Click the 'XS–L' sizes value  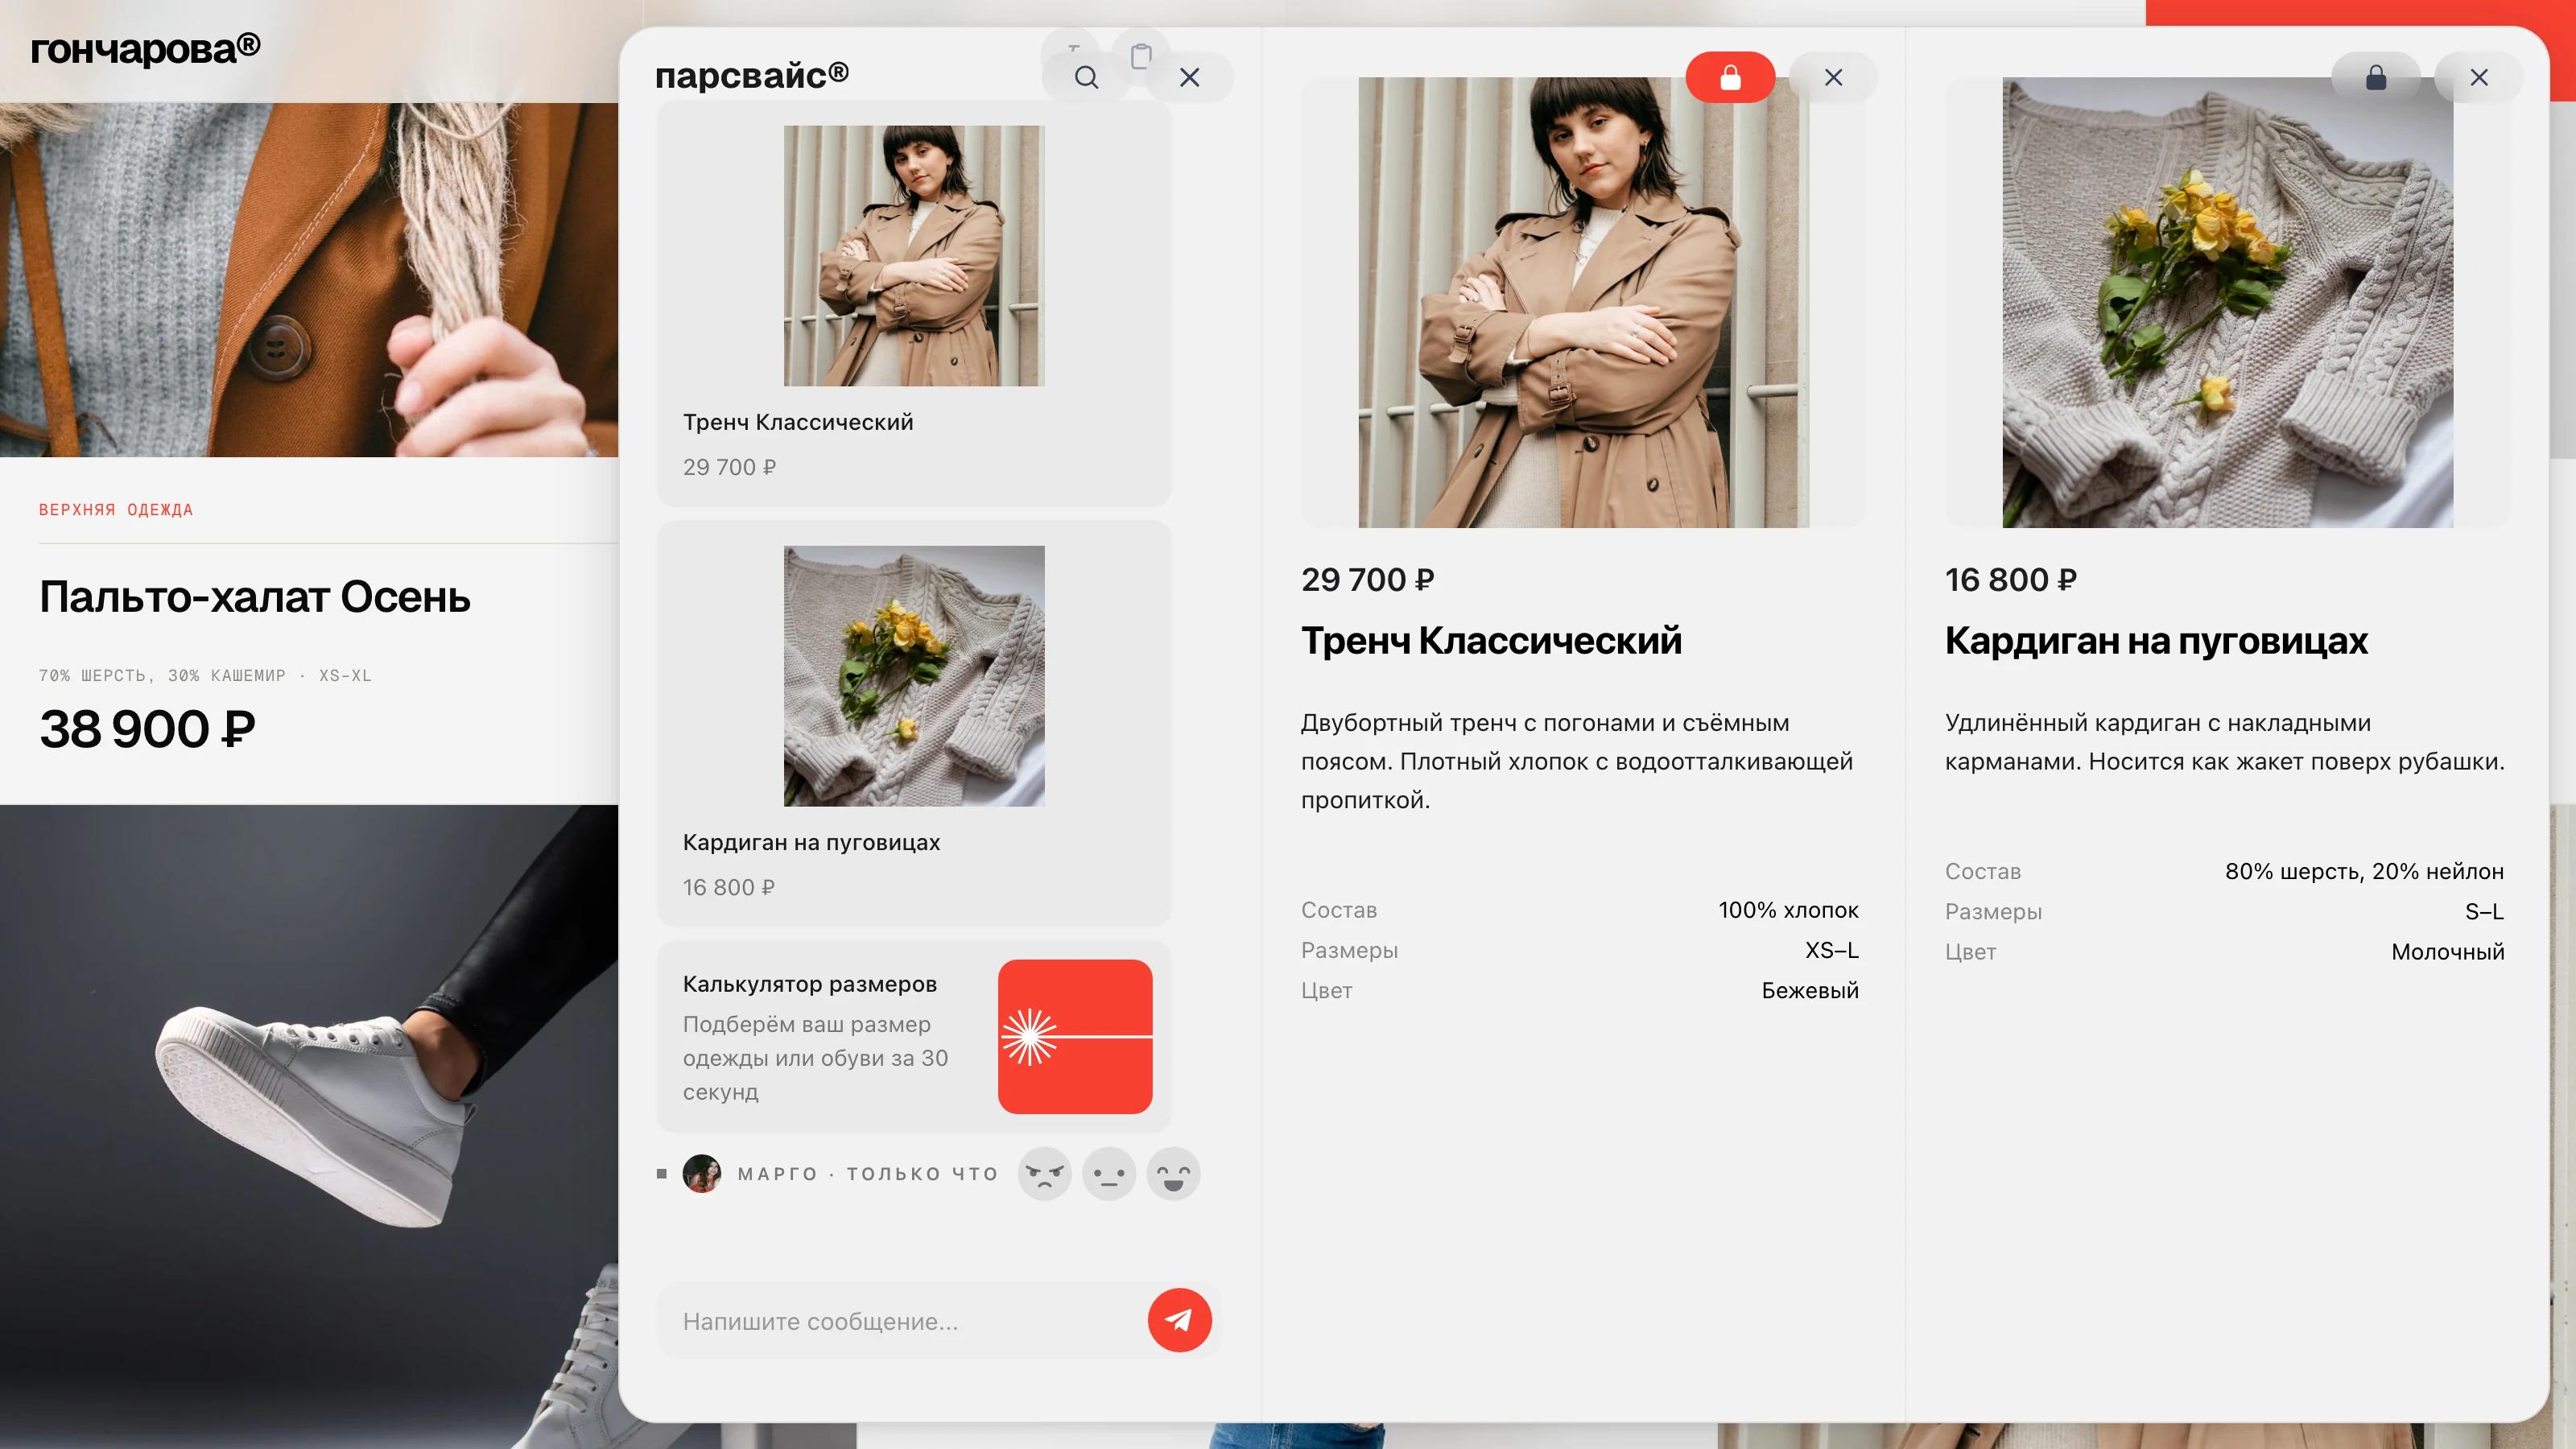tap(1831, 950)
